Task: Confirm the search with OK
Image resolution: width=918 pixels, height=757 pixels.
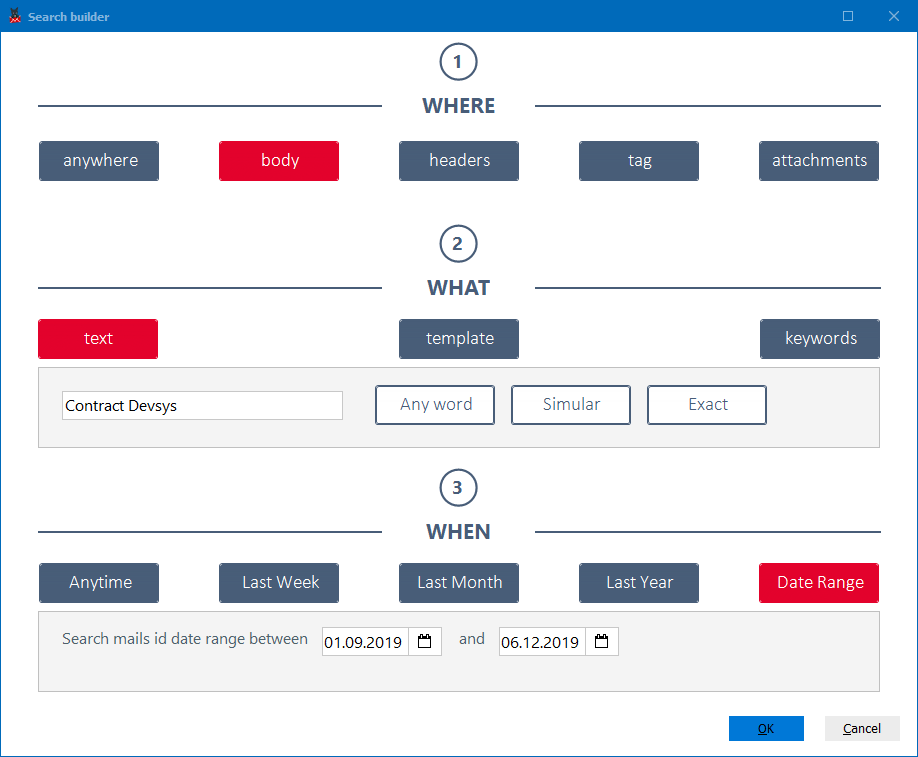Action: tap(766, 728)
